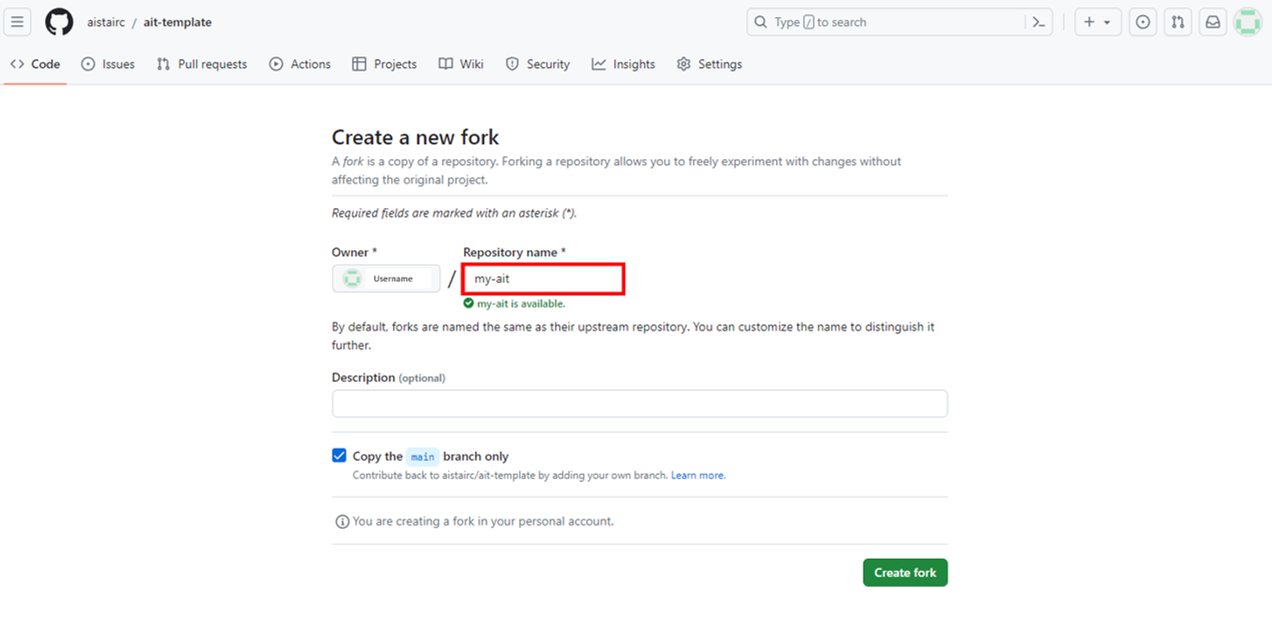Open the aistairc owner link
Viewport: 1272px width, 630px height.
click(104, 22)
